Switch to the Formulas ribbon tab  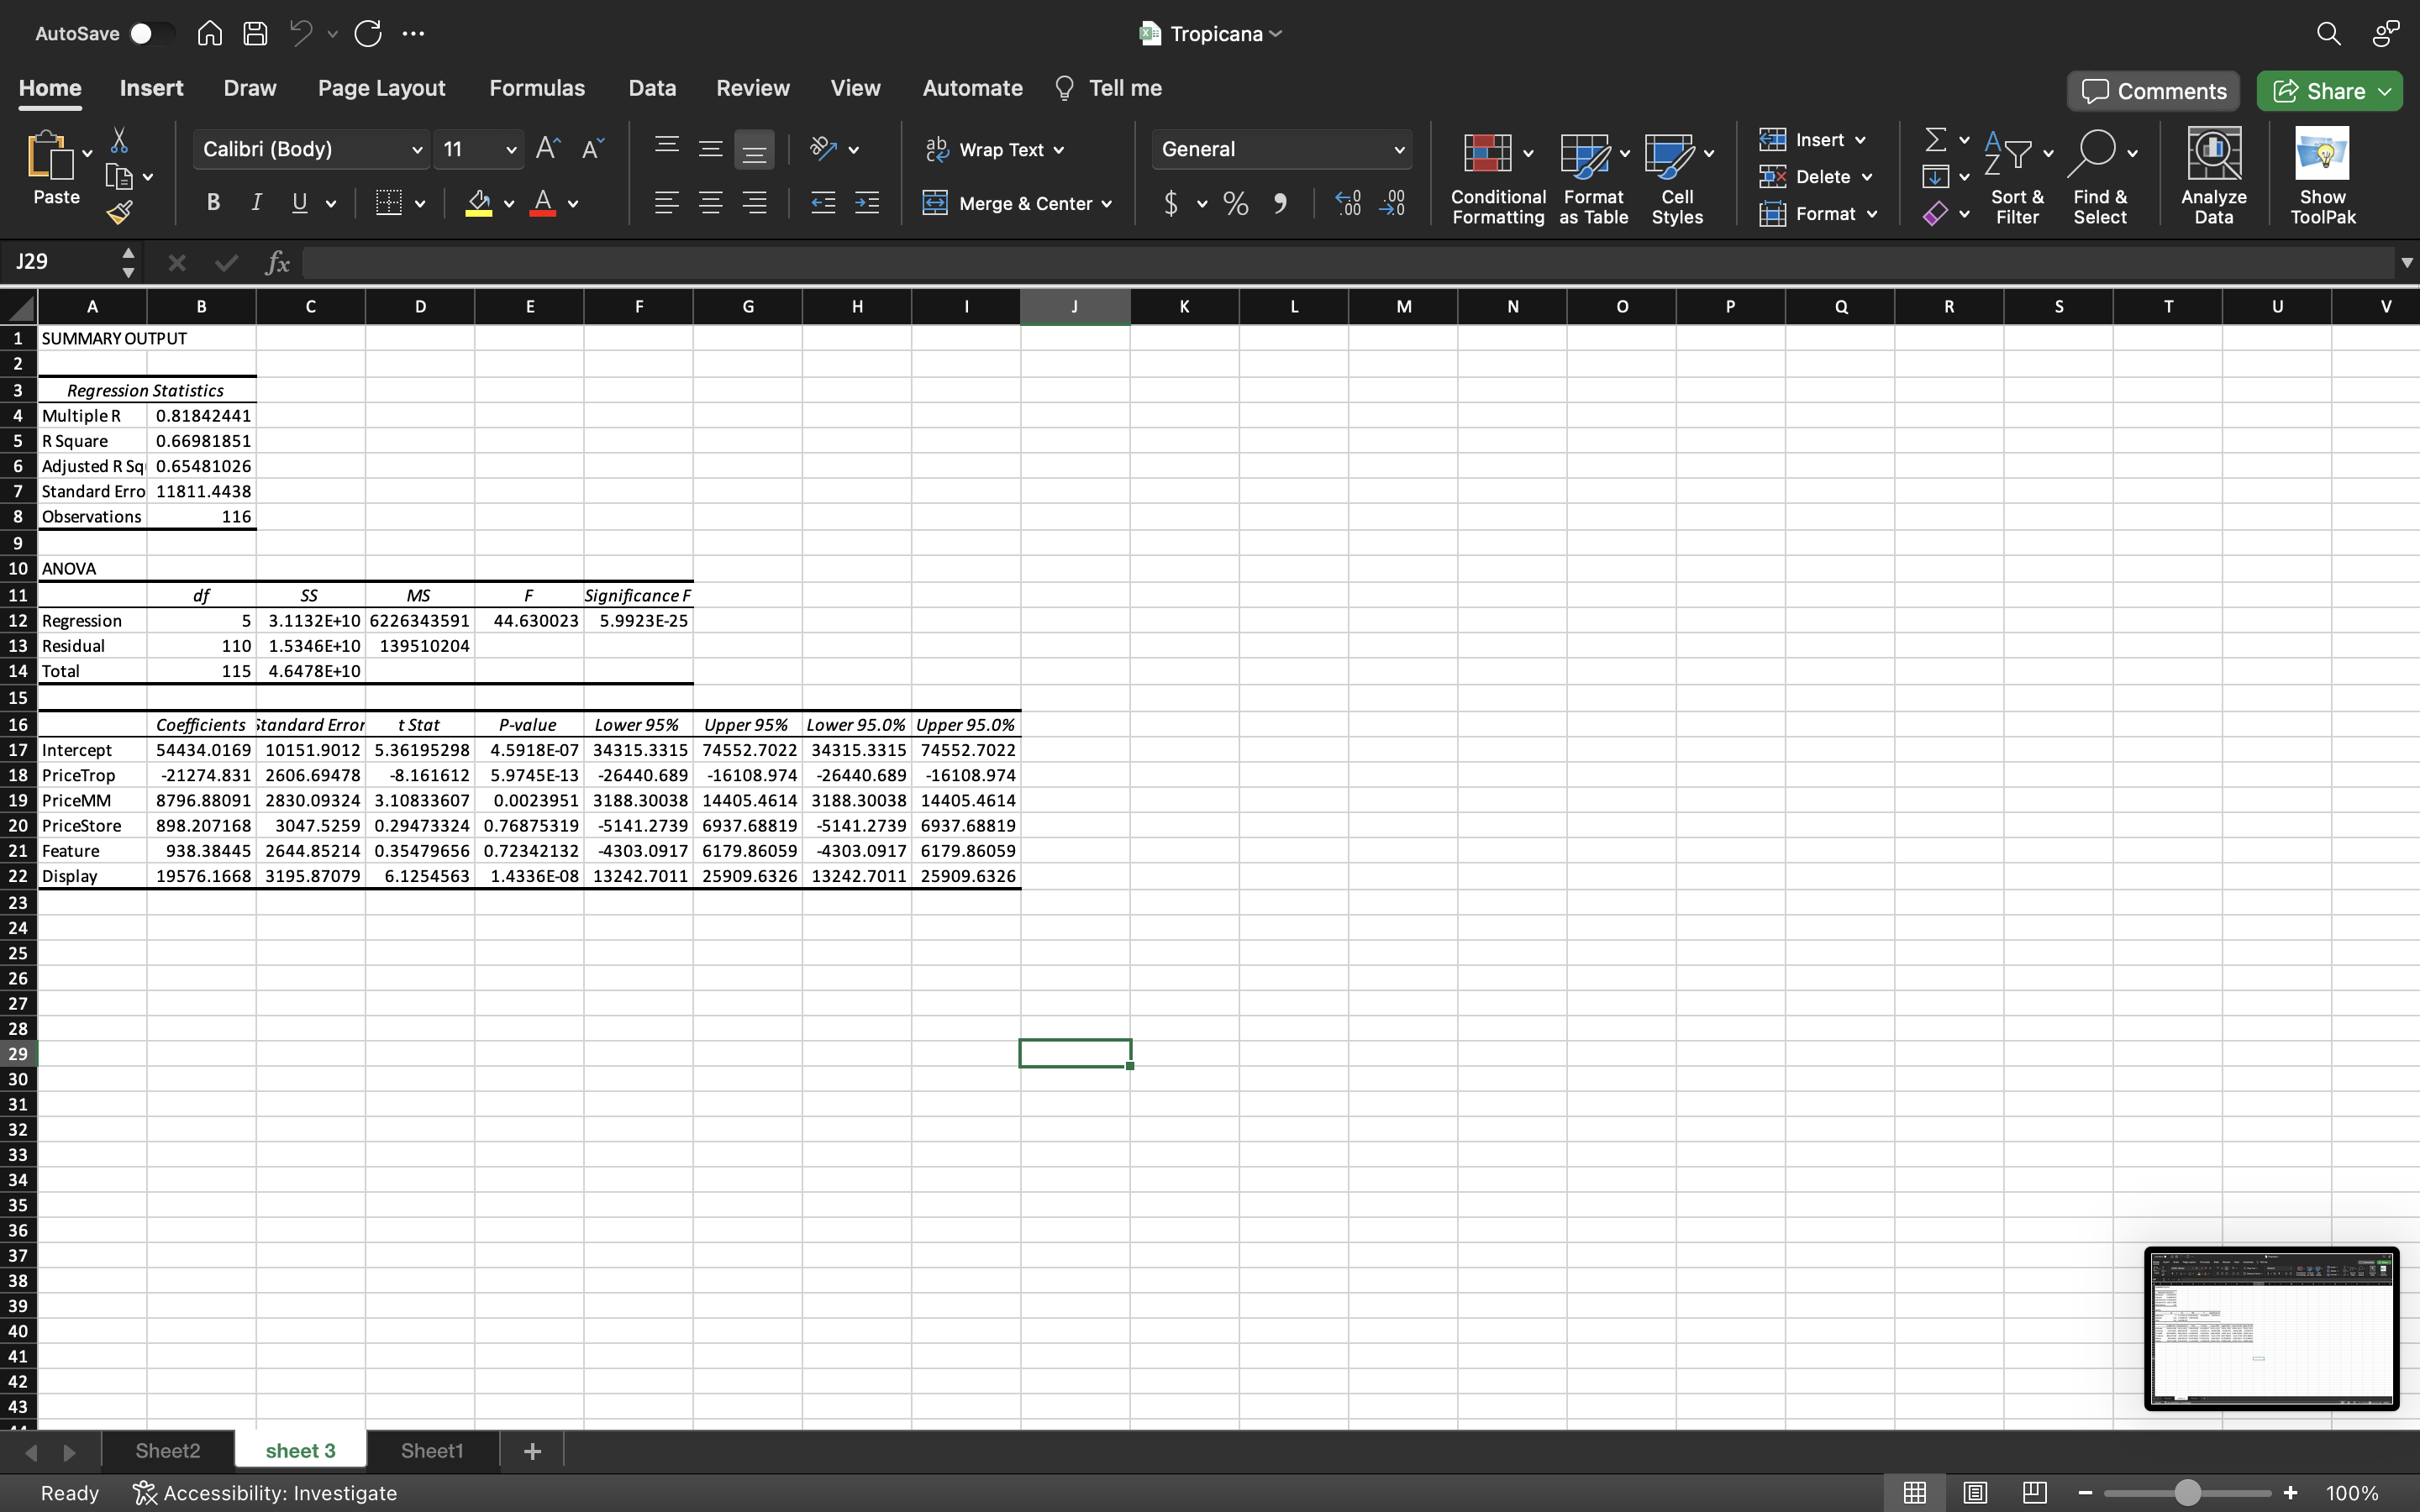(x=537, y=88)
